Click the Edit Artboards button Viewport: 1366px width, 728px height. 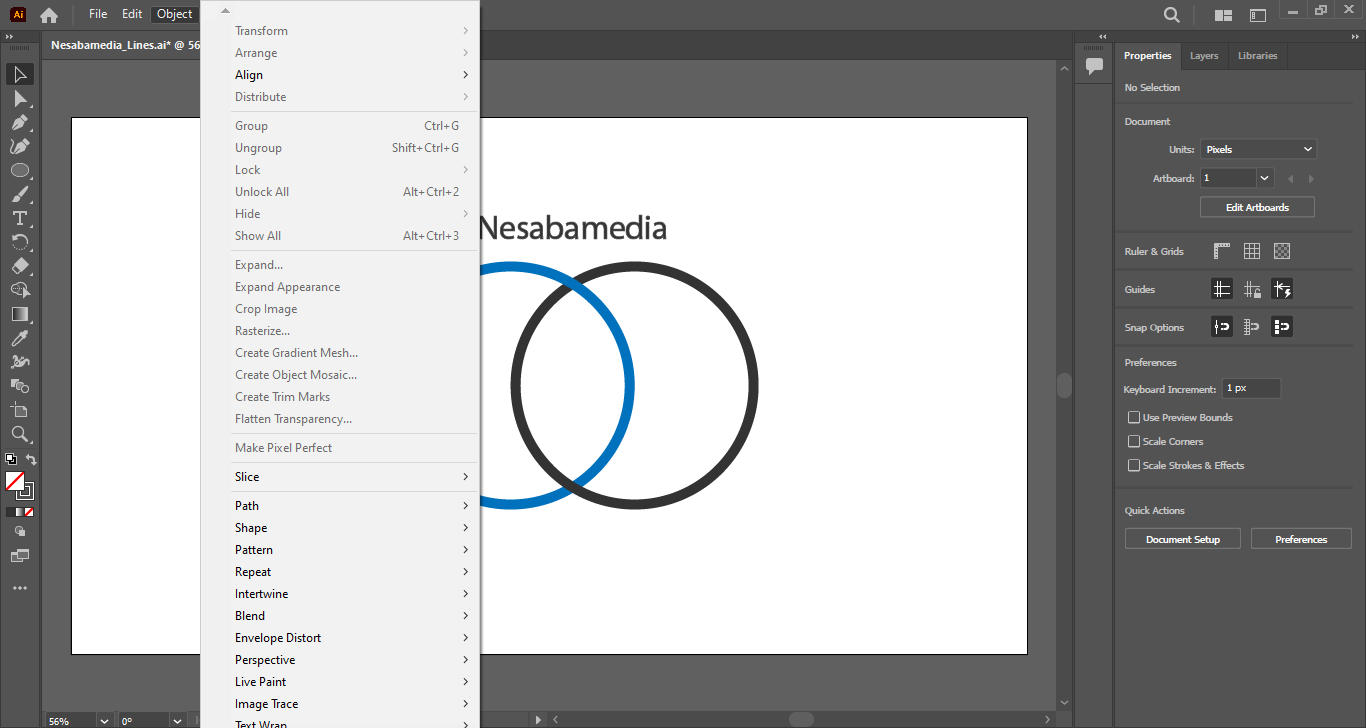point(1256,208)
